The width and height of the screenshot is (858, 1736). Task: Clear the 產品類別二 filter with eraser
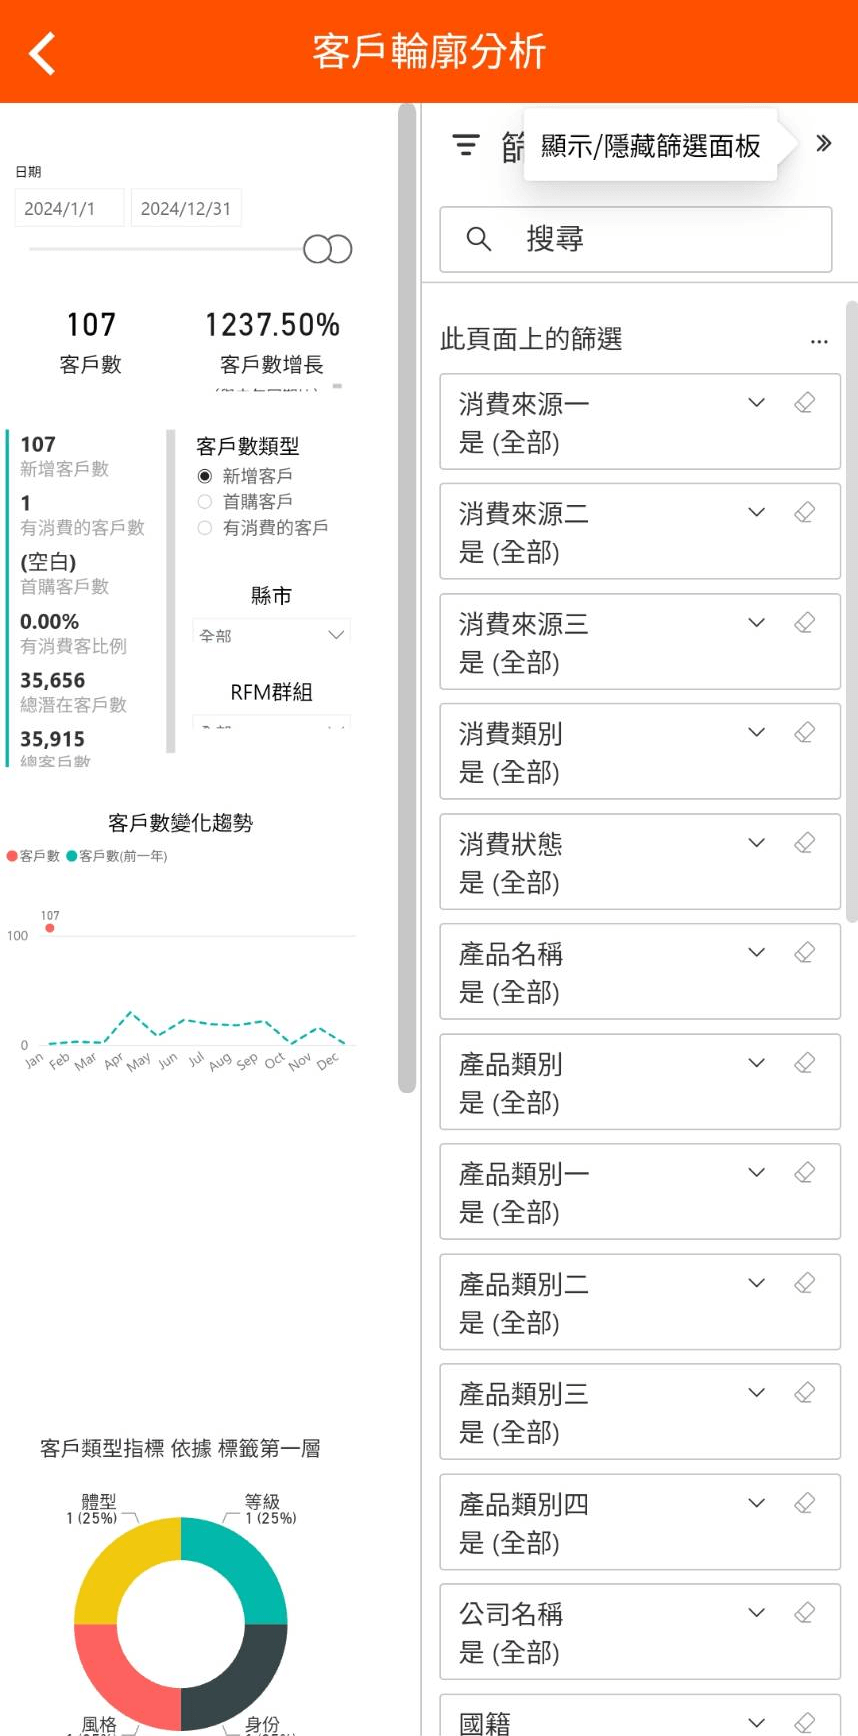[x=804, y=1282]
